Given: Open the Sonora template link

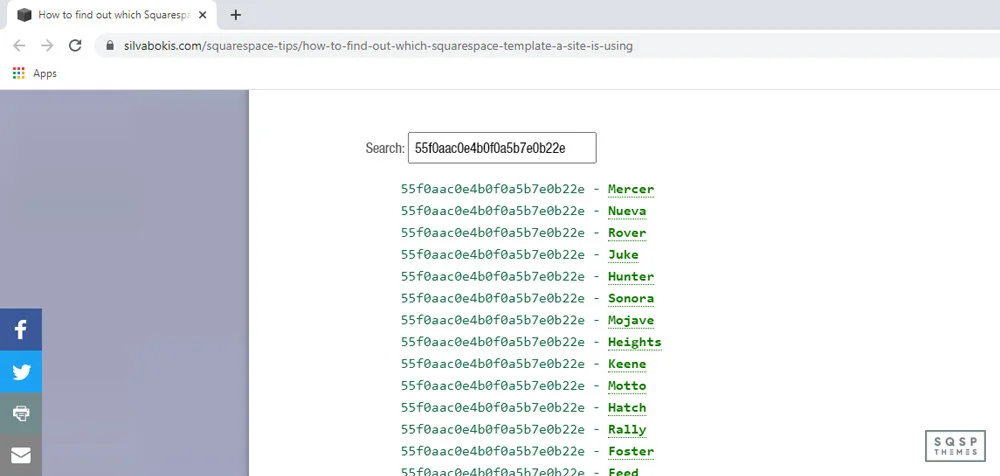Looking at the screenshot, I should (631, 299).
